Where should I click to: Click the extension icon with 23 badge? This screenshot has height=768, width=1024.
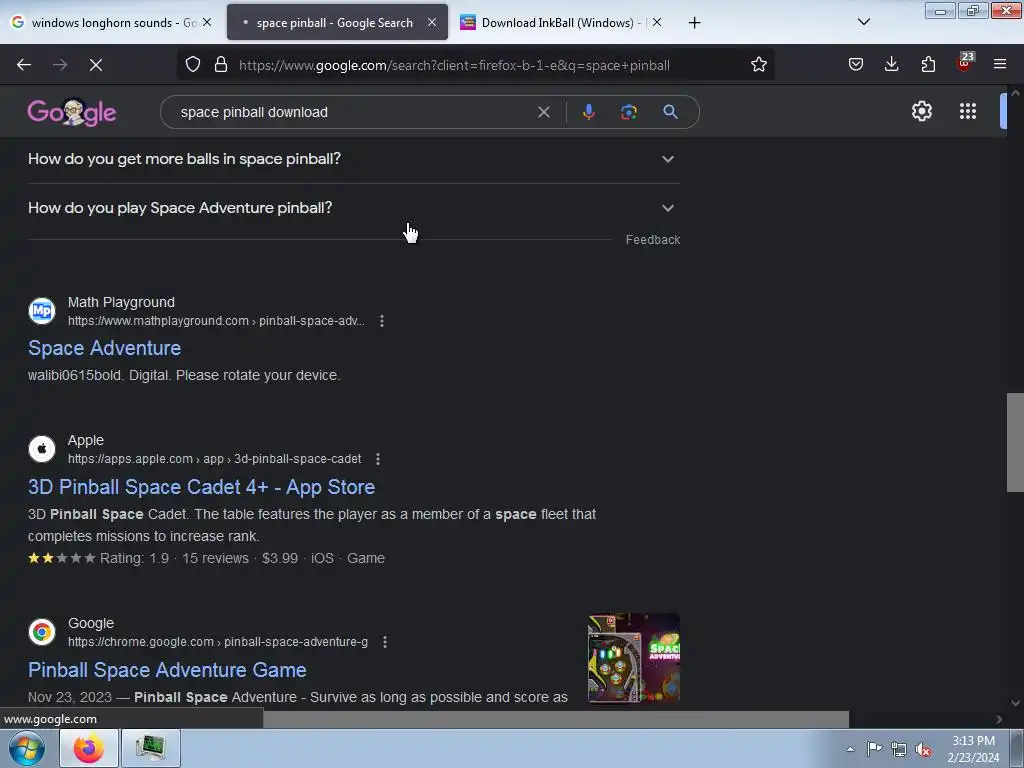pyautogui.click(x=965, y=63)
